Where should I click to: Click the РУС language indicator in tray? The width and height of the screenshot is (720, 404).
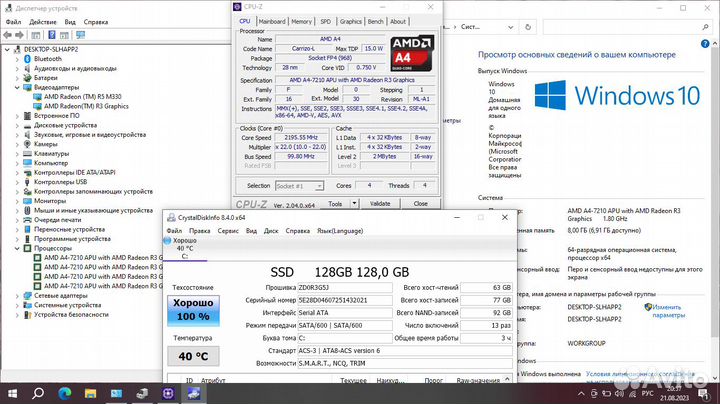pyautogui.click(x=647, y=394)
